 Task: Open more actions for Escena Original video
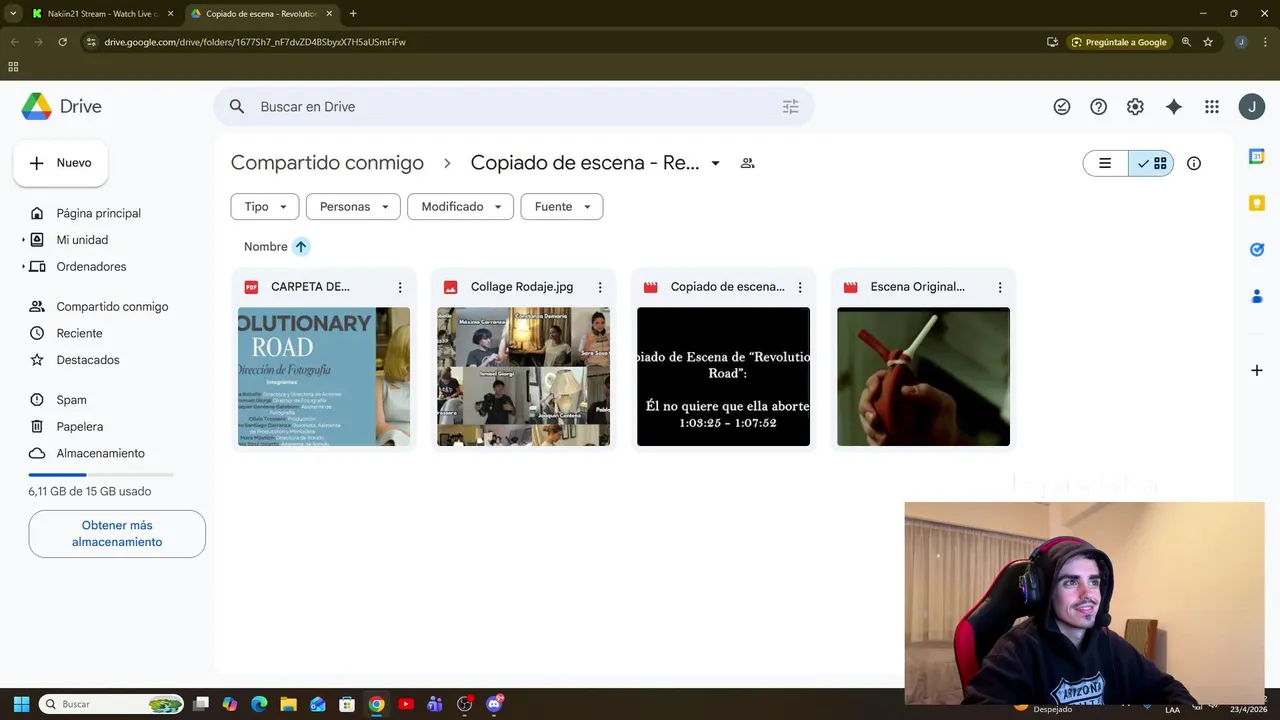pyautogui.click(x=1000, y=287)
